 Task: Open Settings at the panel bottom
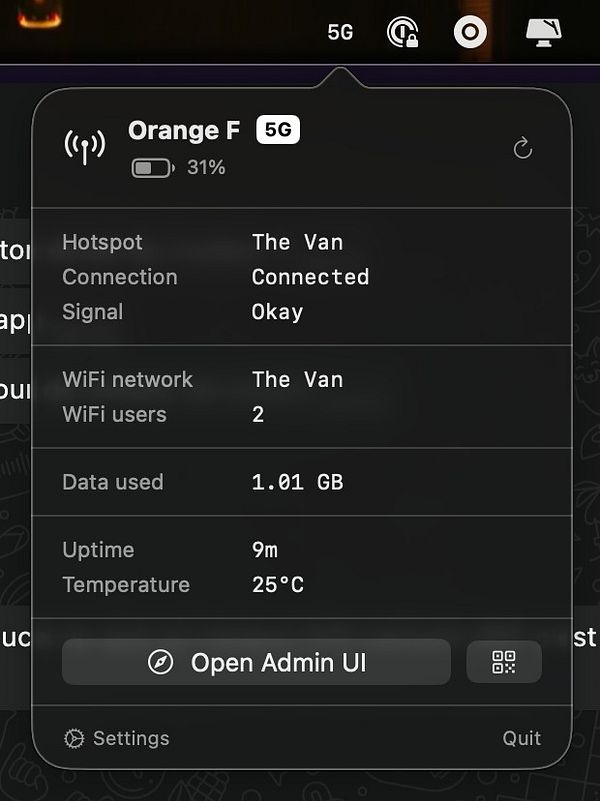click(116, 739)
